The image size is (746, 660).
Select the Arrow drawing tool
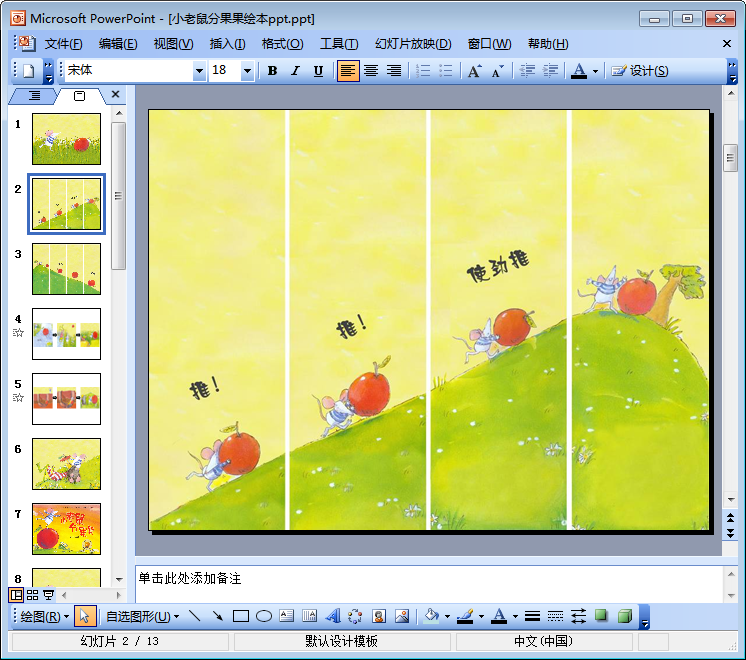click(x=217, y=616)
